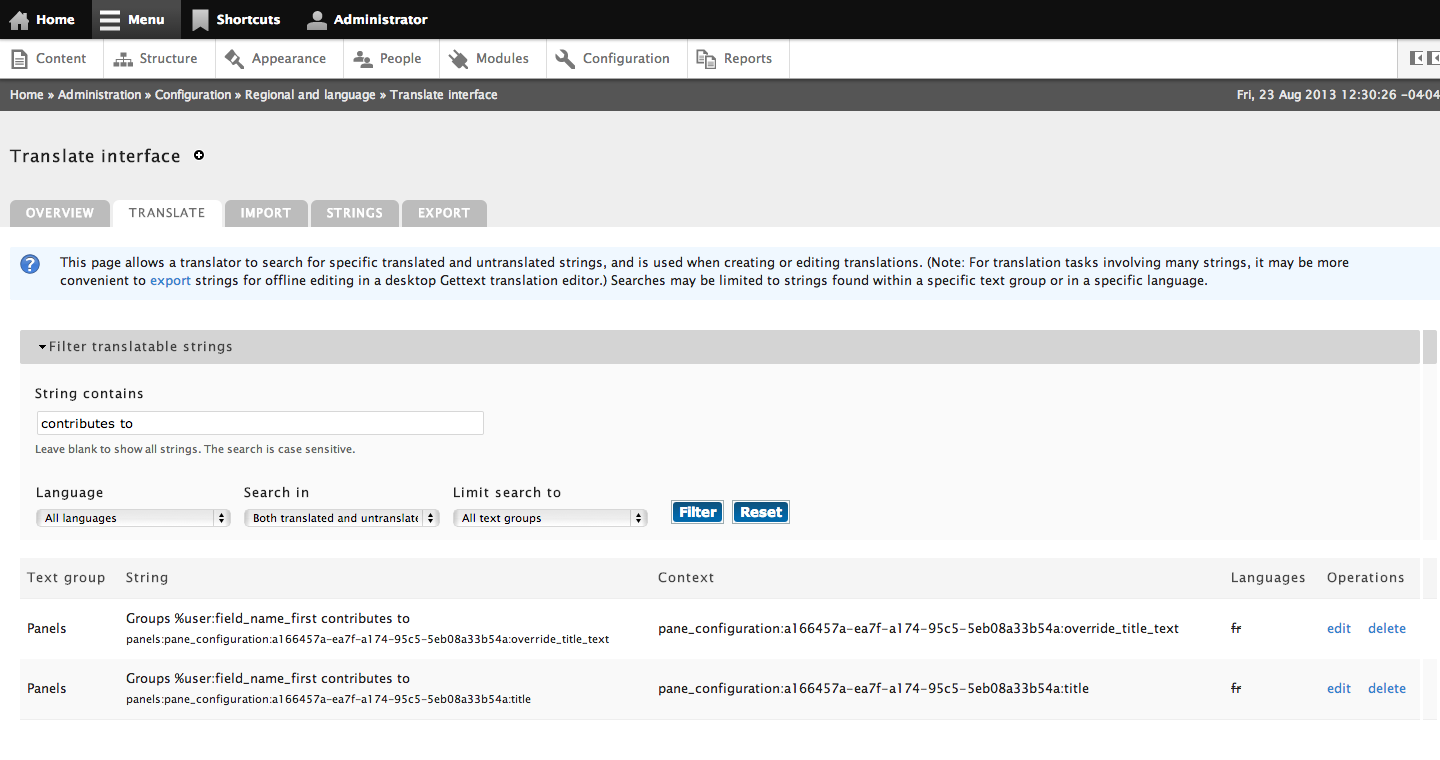Click the Appearance brush icon

click(235, 58)
